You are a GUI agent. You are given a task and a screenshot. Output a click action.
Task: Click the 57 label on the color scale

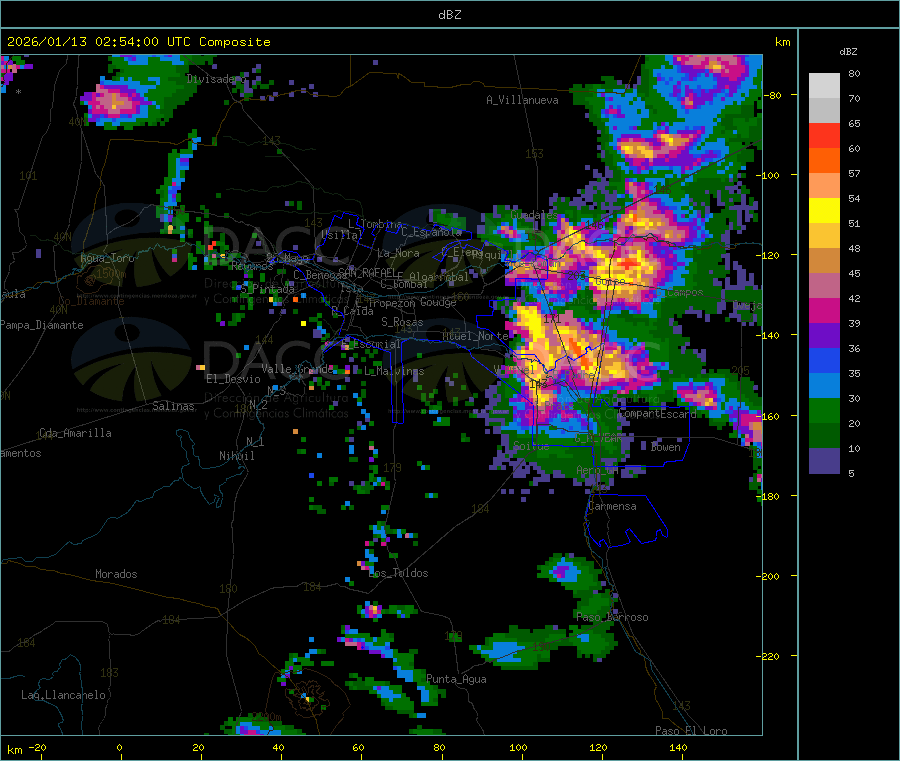854,173
